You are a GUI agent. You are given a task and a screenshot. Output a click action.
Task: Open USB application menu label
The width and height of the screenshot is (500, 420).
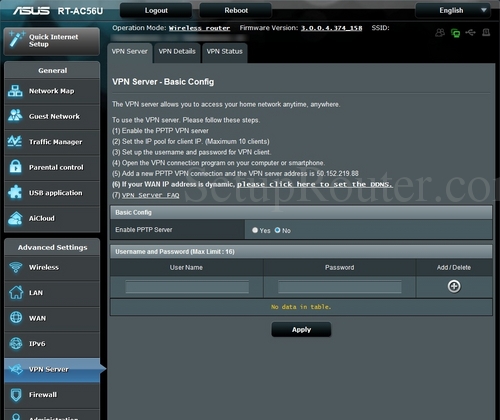click(55, 193)
